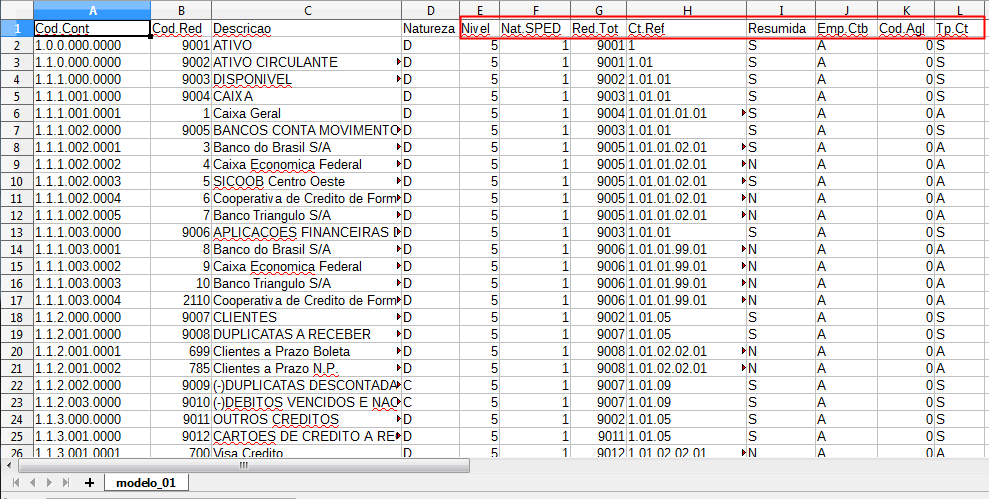Open the modelo_01 sheet tab
This screenshot has width=989, height=499.
click(145, 483)
